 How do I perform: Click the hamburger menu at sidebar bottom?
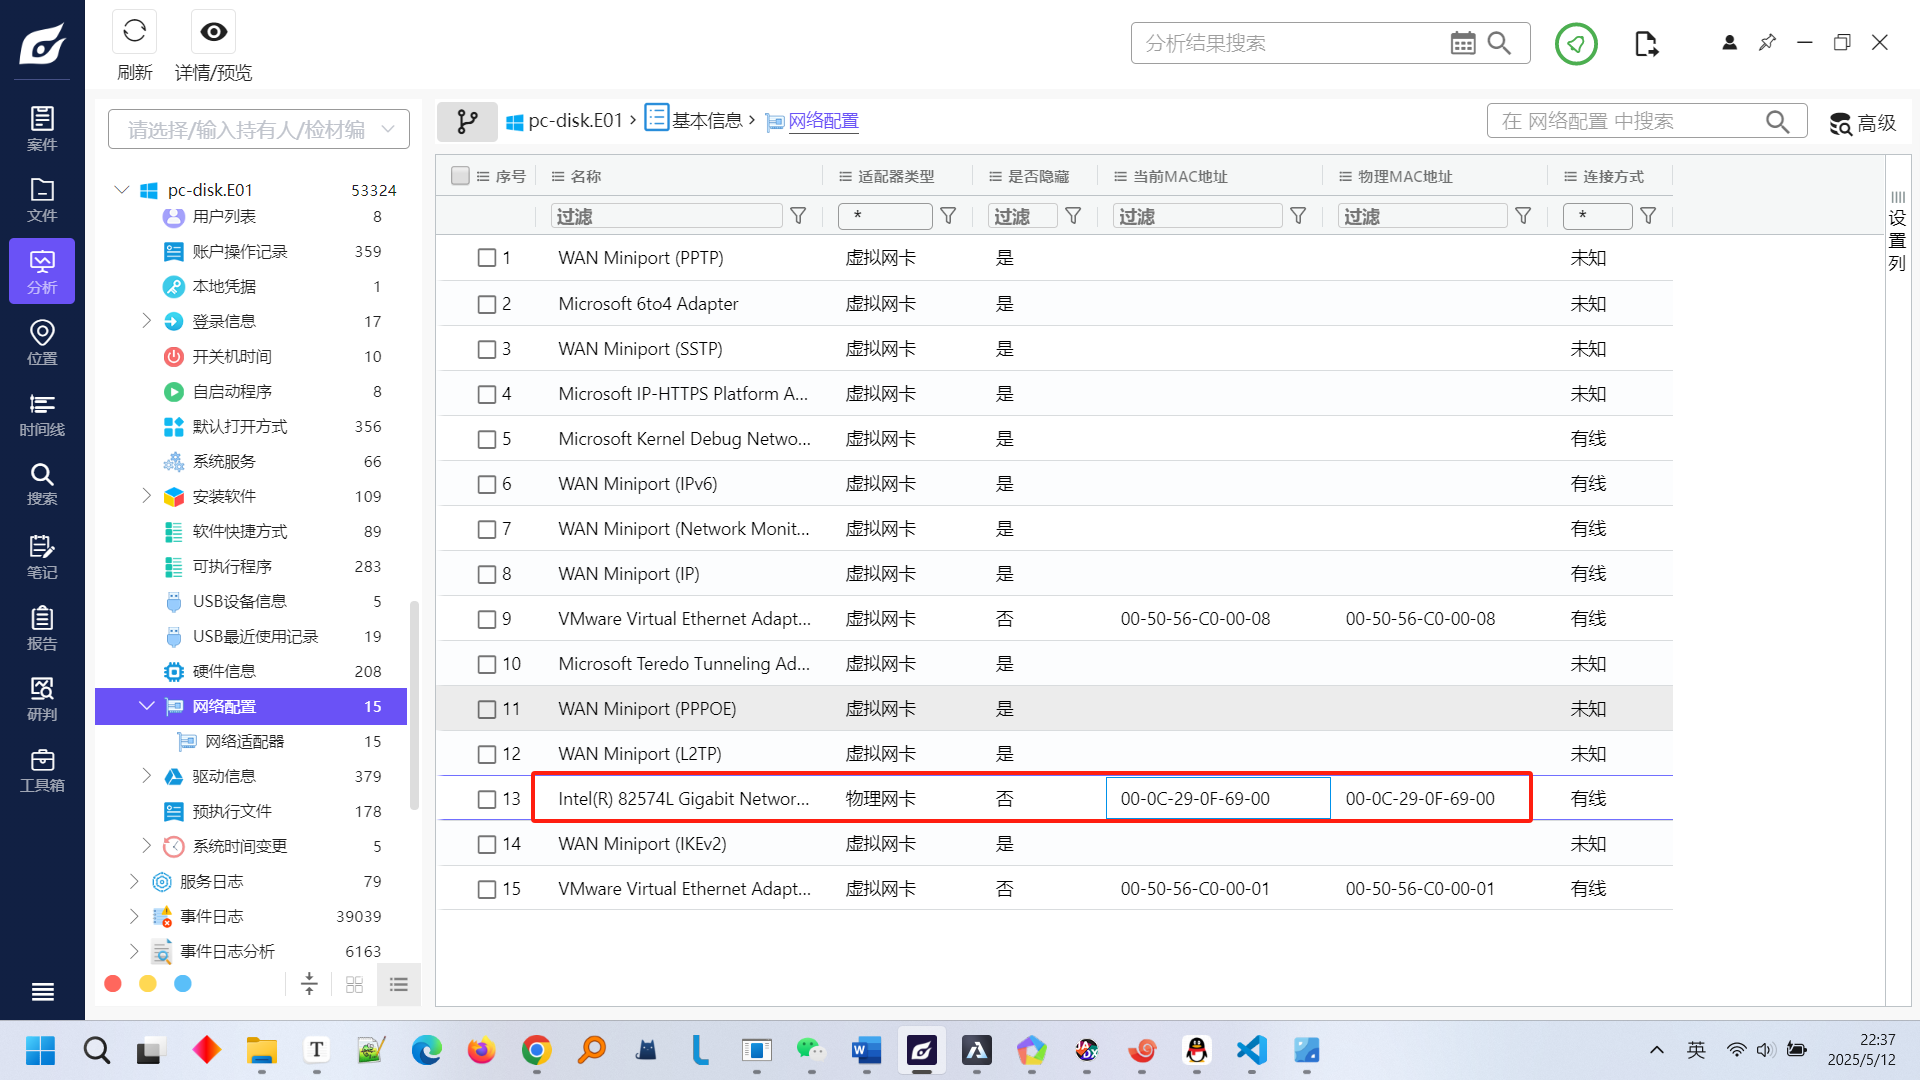pyautogui.click(x=42, y=992)
